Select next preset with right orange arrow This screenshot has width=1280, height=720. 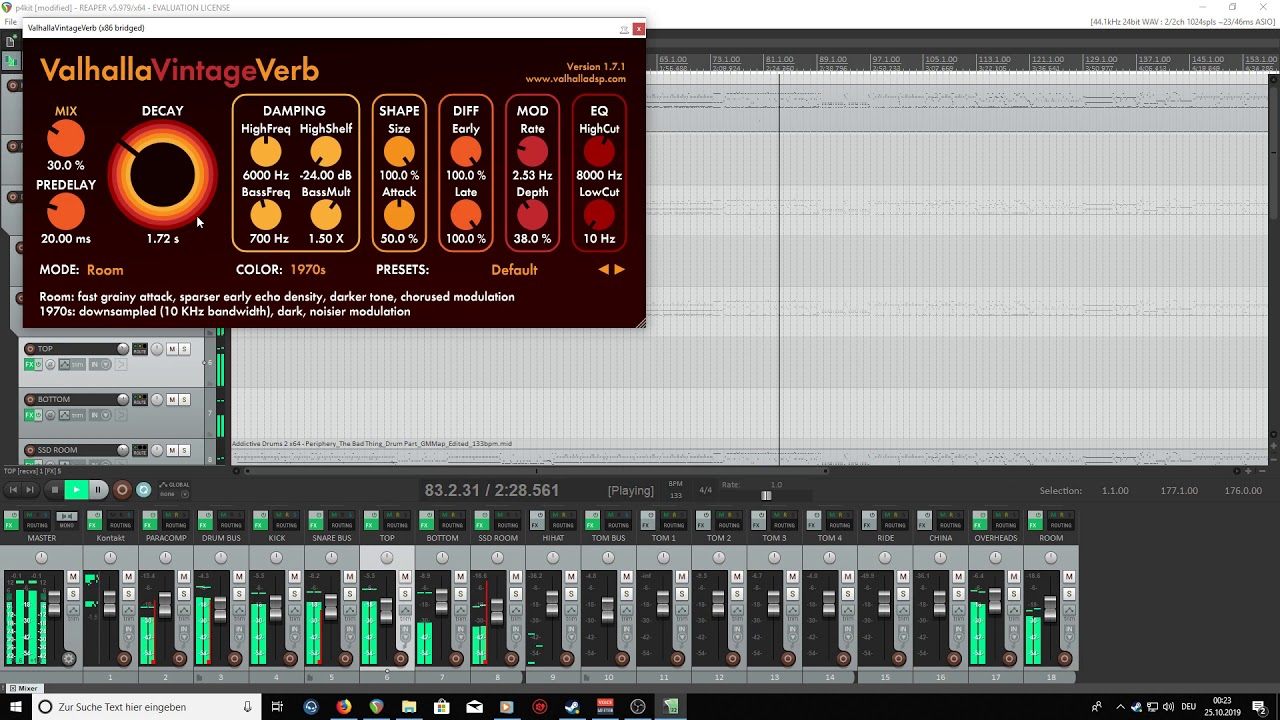coord(620,270)
